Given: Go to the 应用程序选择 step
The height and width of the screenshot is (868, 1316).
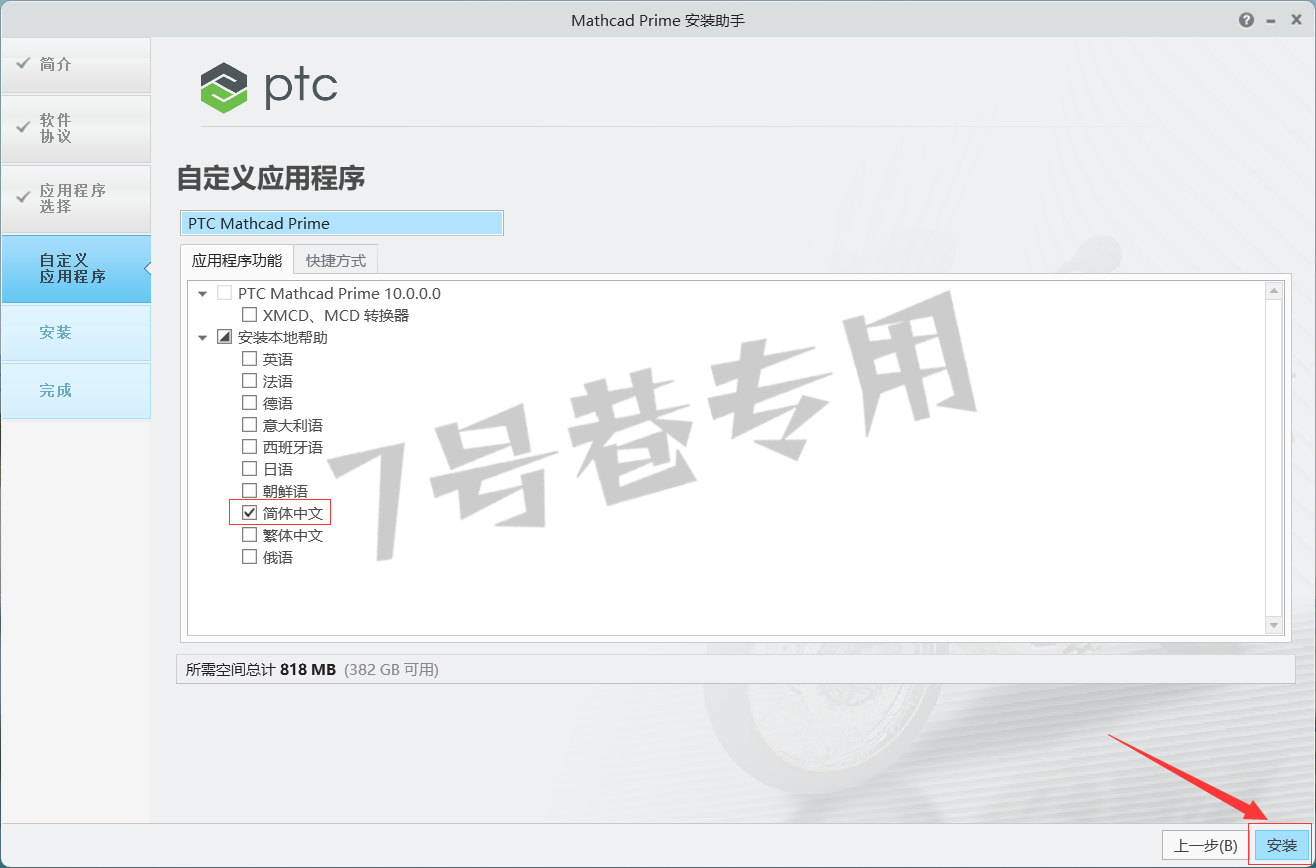Looking at the screenshot, I should (76, 199).
